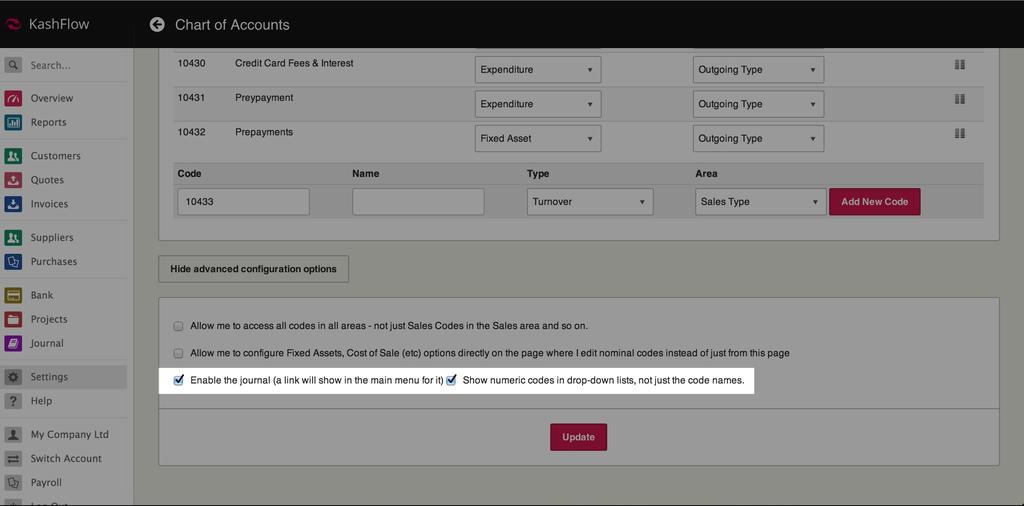Click the back arrow beside Chart of Accounts
1024x506 pixels.
pos(157,24)
